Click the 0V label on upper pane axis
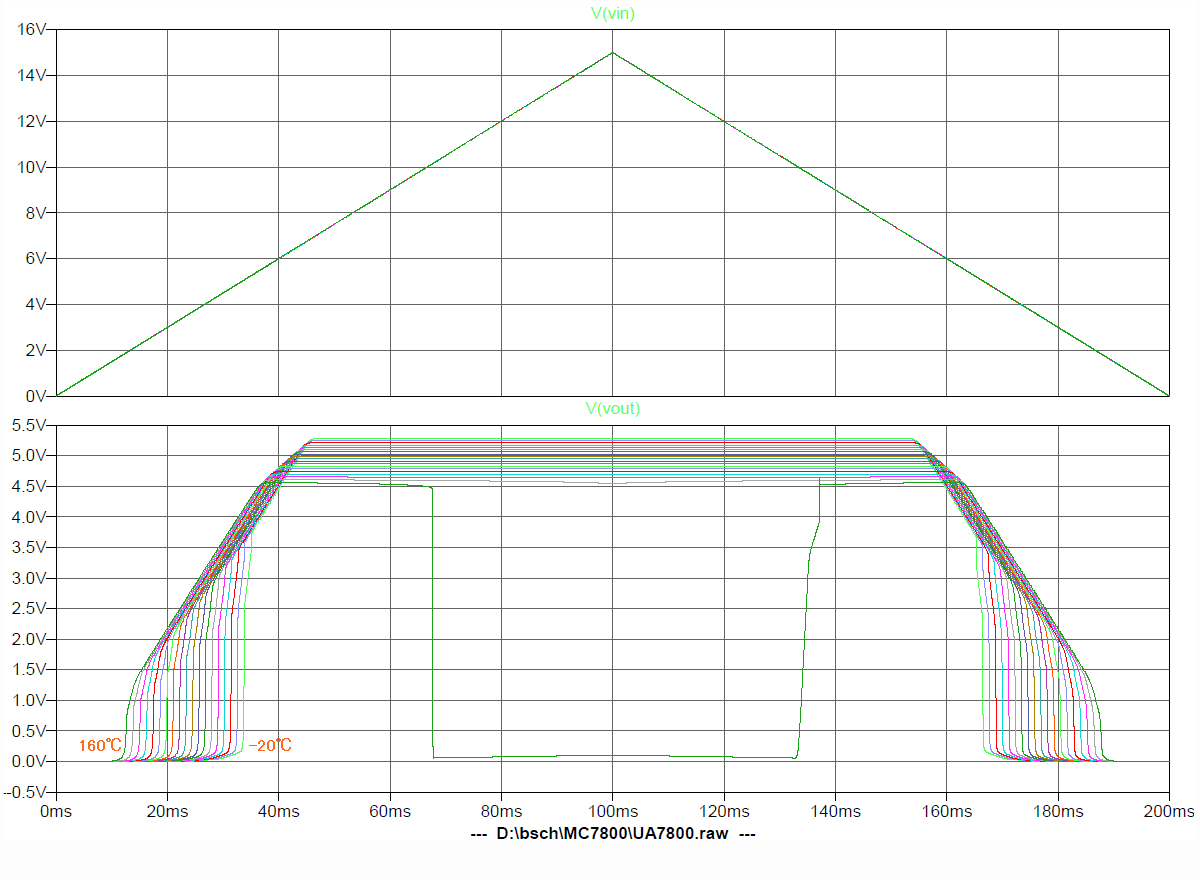Screen dimensions: 1200x880 (x=35, y=396)
